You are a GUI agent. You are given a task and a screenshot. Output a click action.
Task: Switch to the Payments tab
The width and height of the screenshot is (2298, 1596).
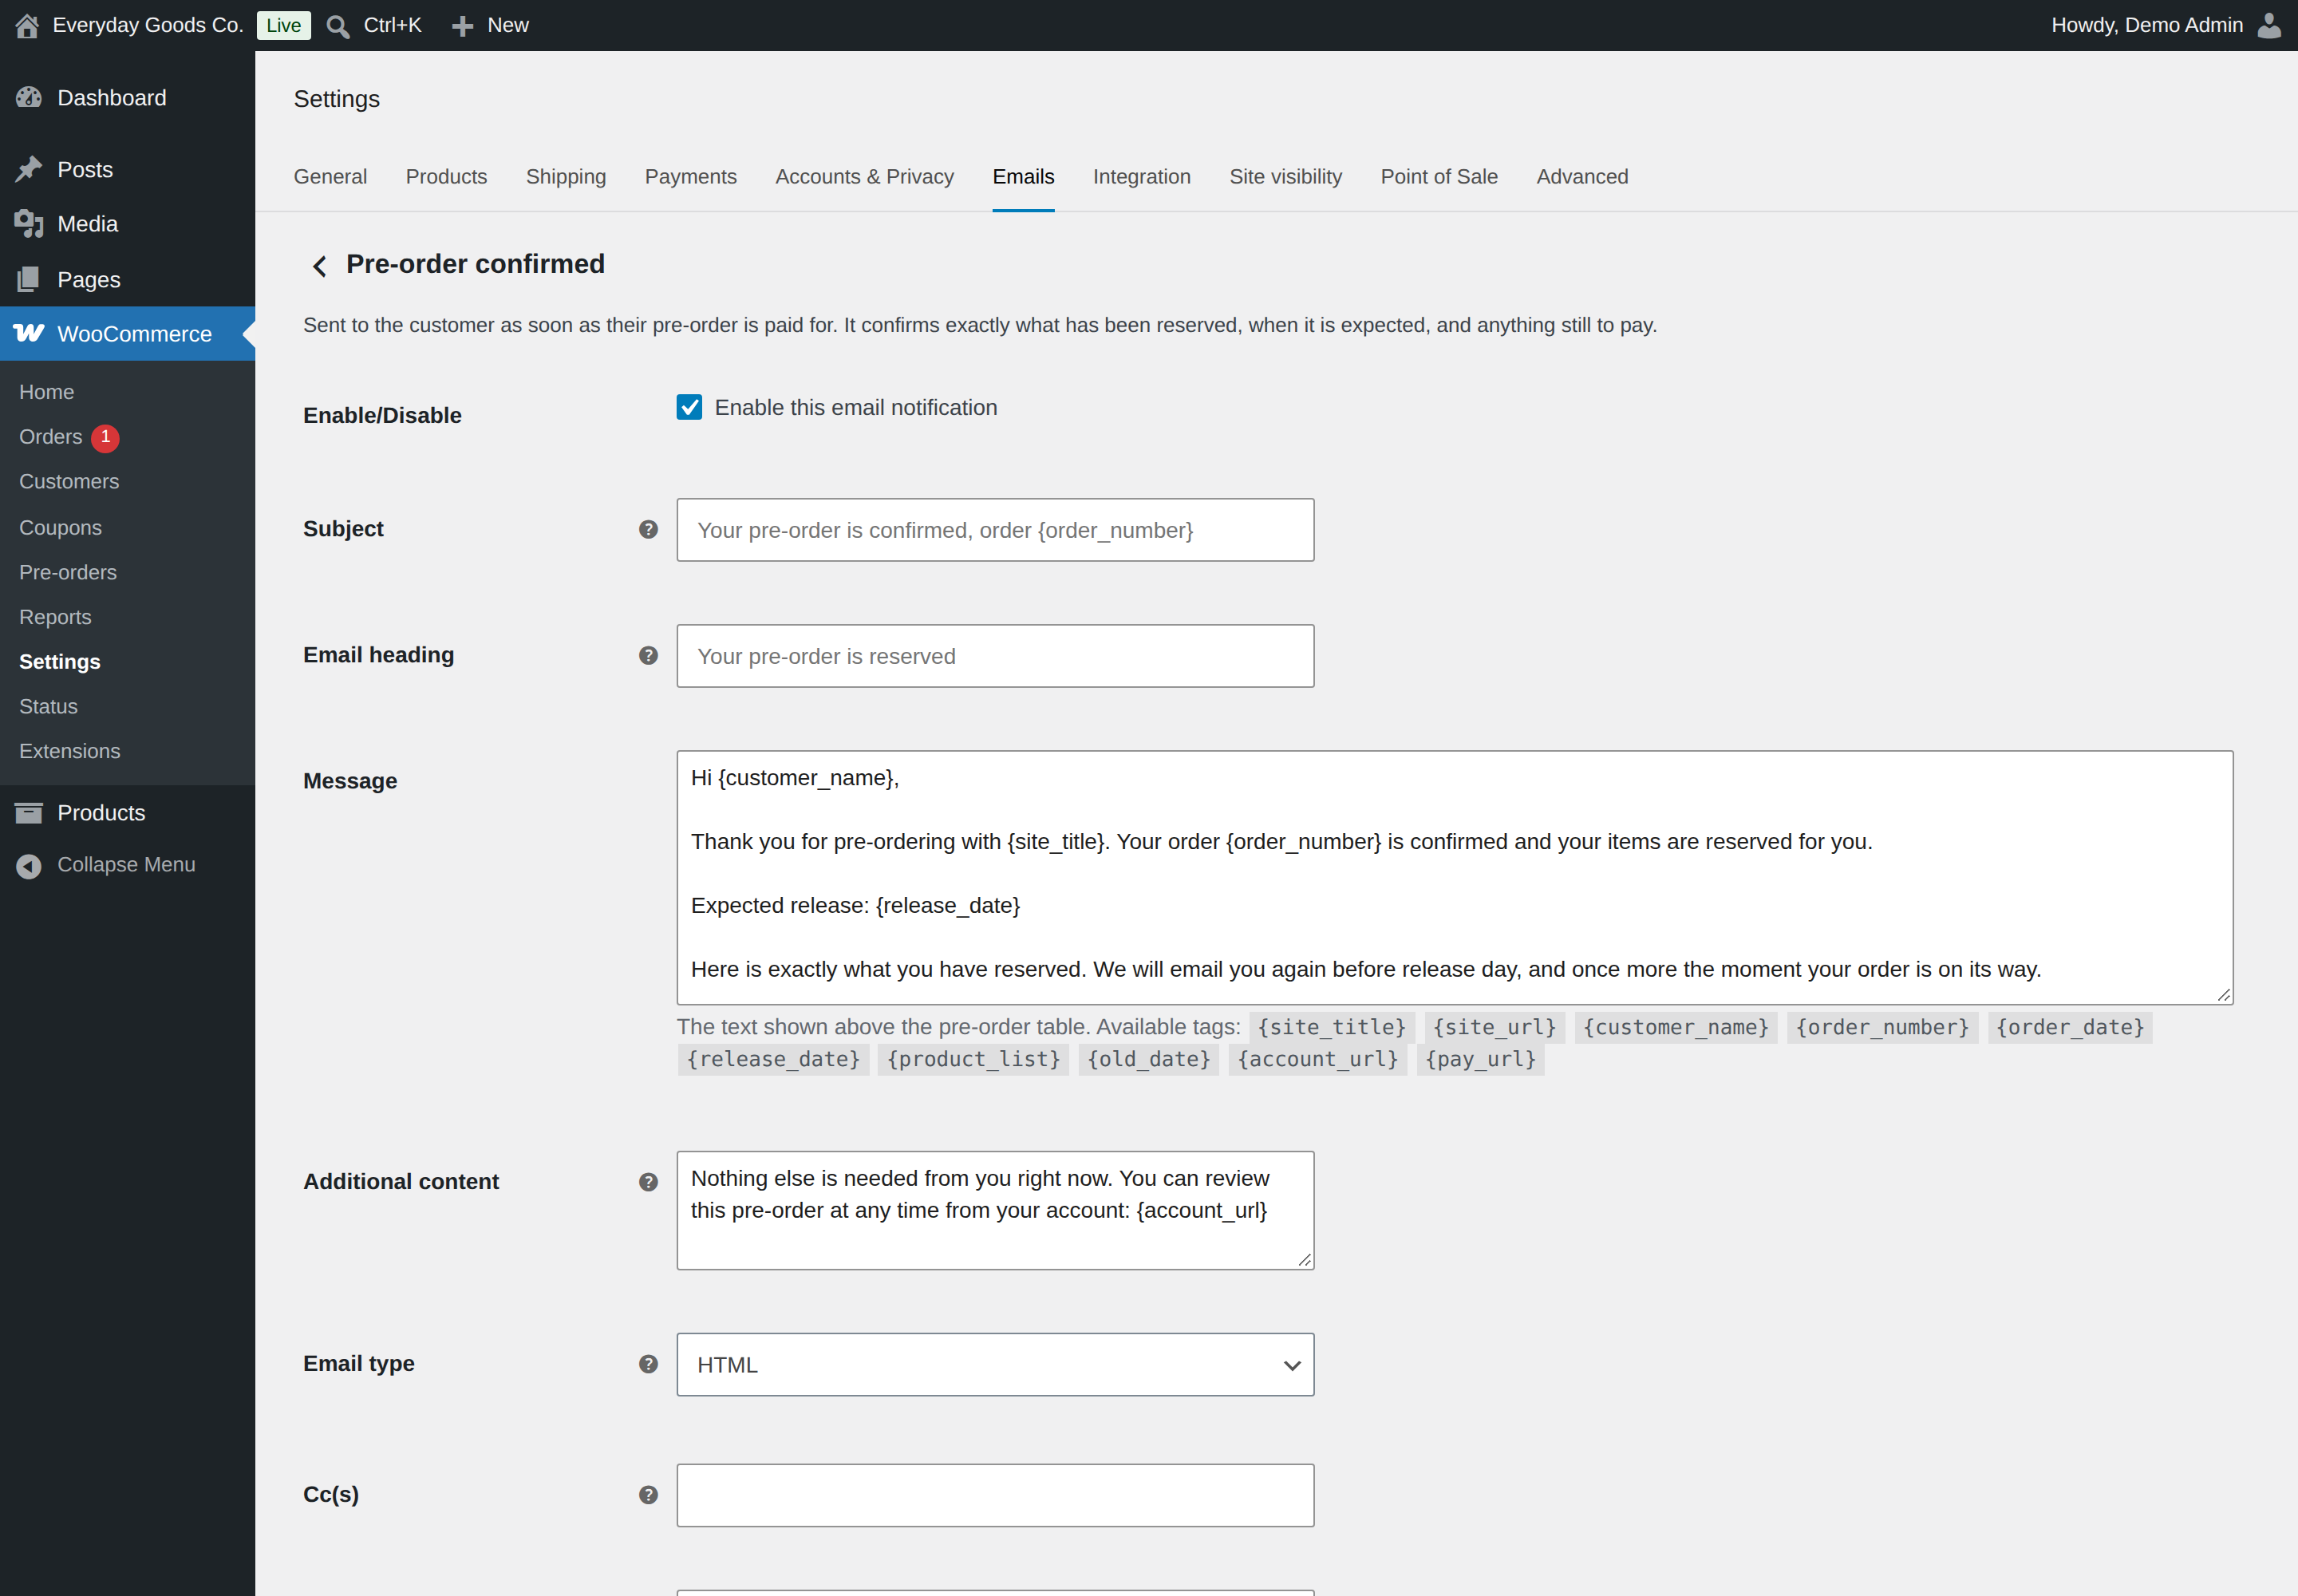pos(691,177)
